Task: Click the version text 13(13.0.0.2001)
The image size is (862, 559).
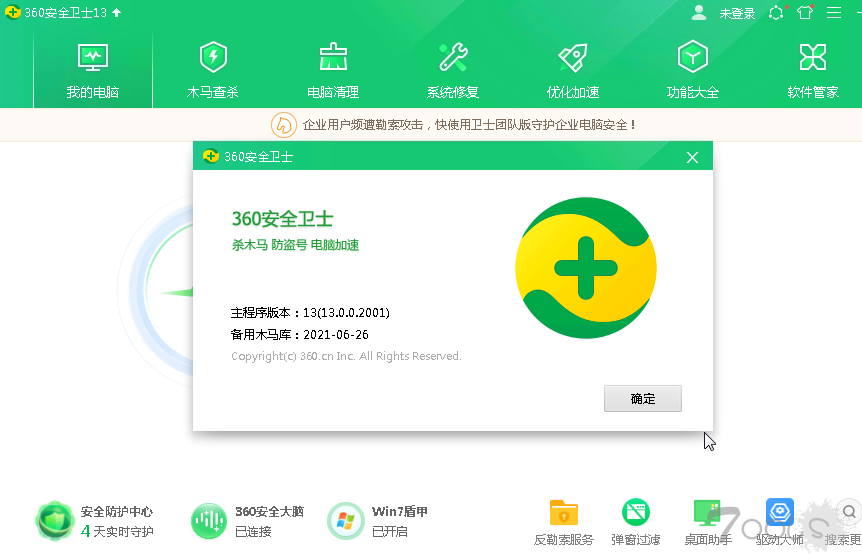Action: click(x=346, y=313)
